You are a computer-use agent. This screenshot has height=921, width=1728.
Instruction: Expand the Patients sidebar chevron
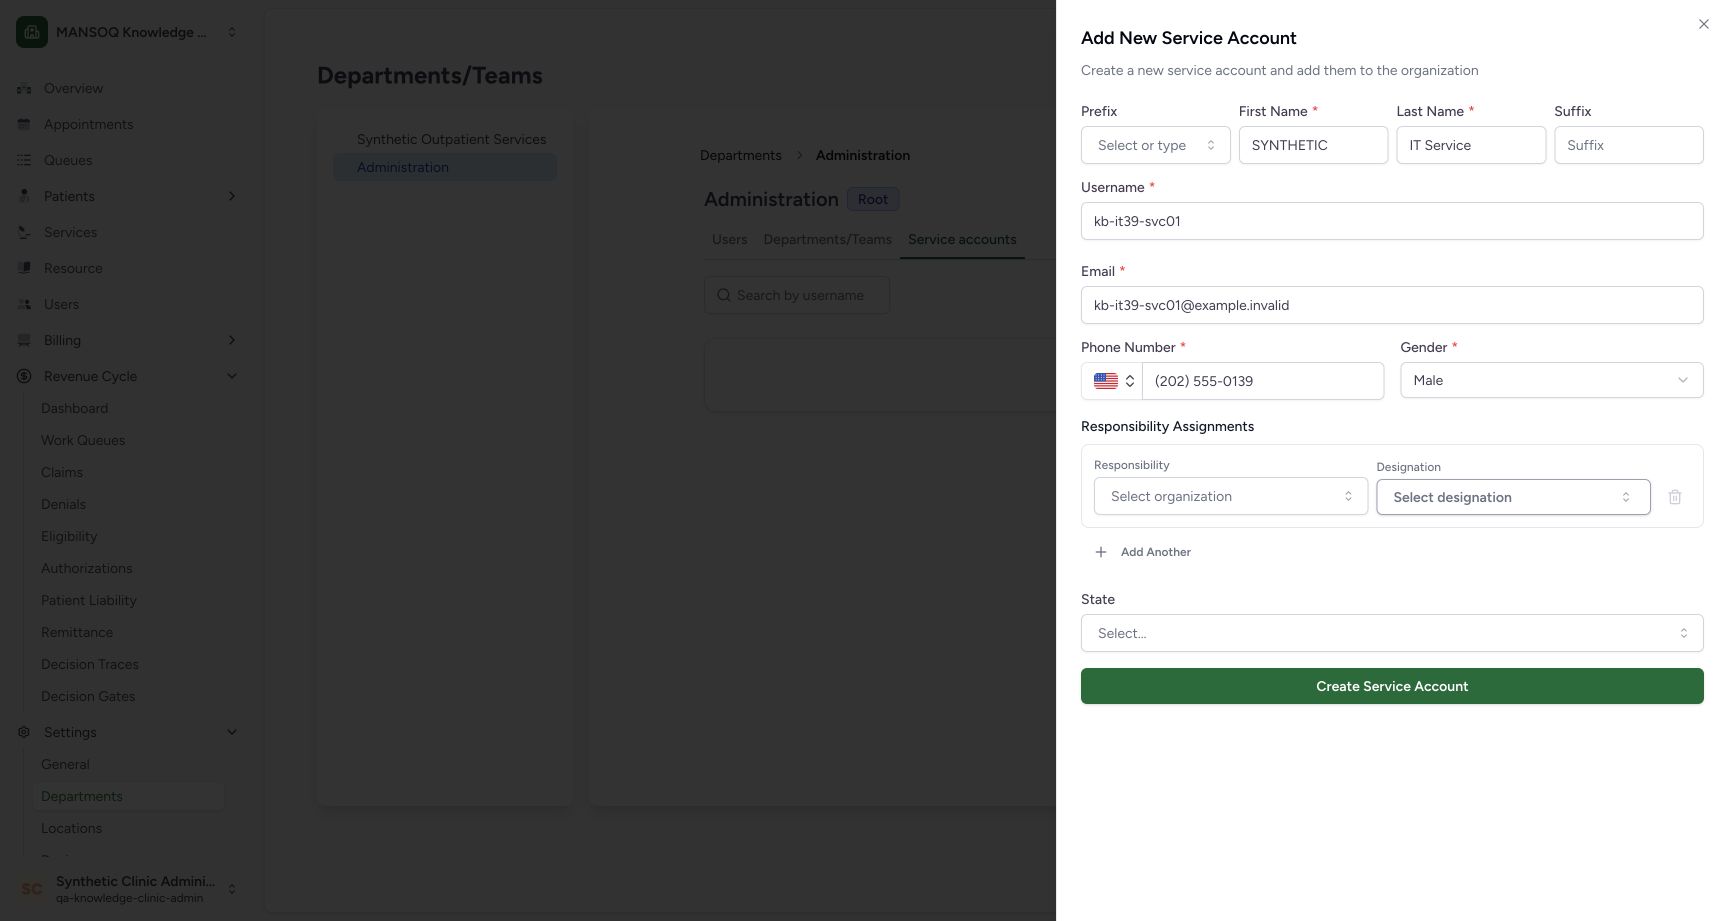232,196
